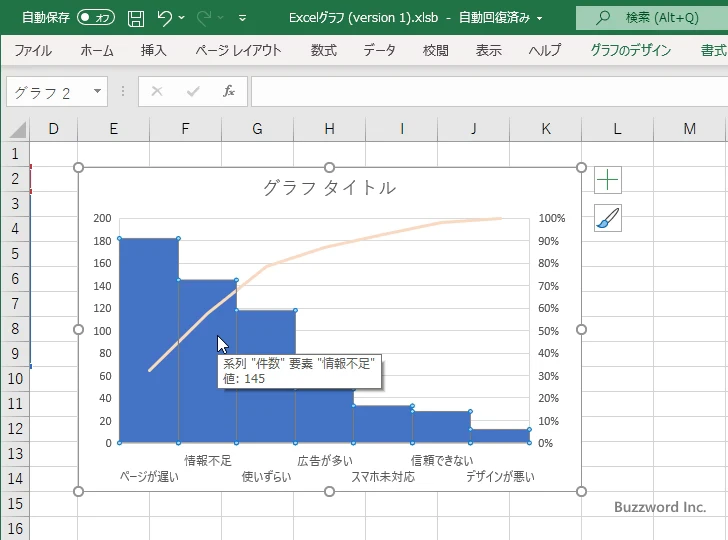Click the formula bar Cancel X icon

157,91
